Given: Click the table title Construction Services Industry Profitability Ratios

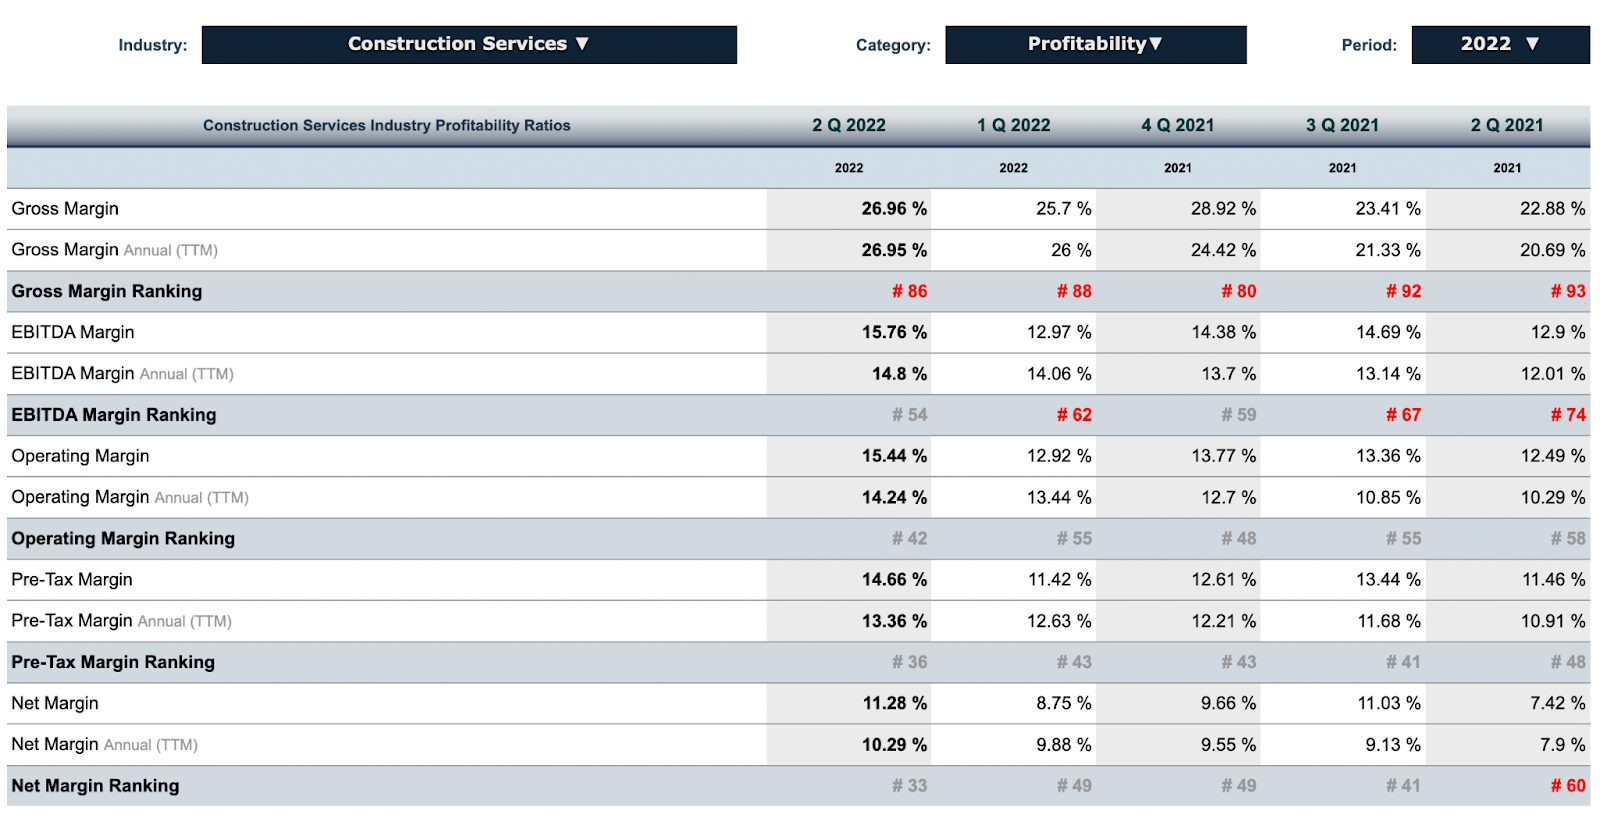Looking at the screenshot, I should [x=387, y=125].
